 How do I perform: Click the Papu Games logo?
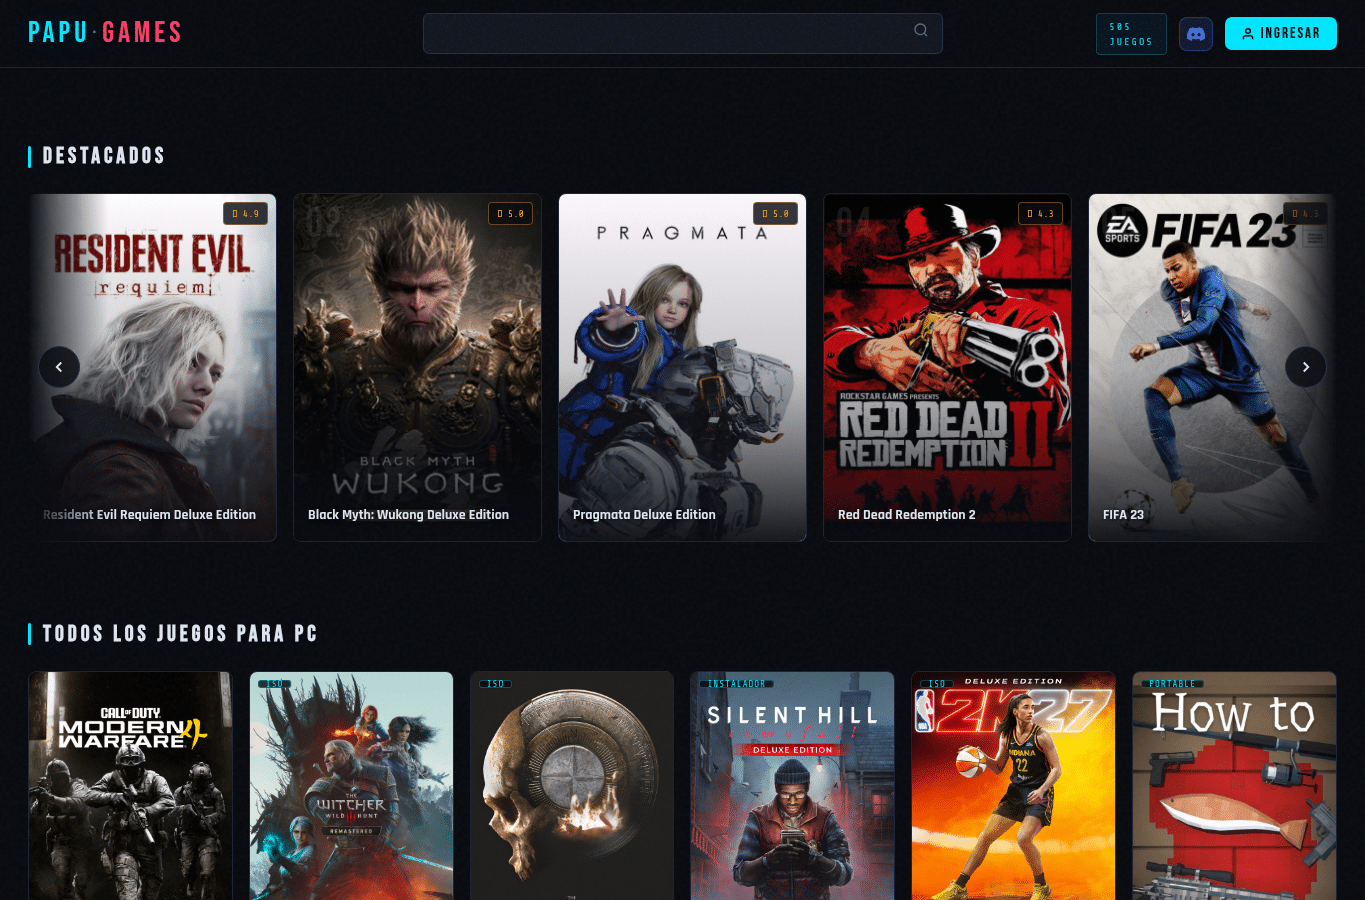105,33
